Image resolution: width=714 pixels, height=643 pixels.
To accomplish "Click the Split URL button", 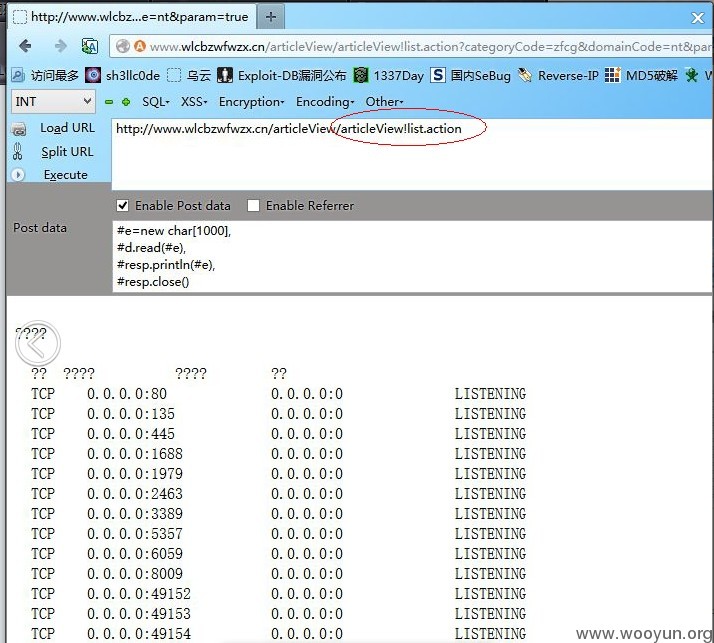I will [67, 152].
